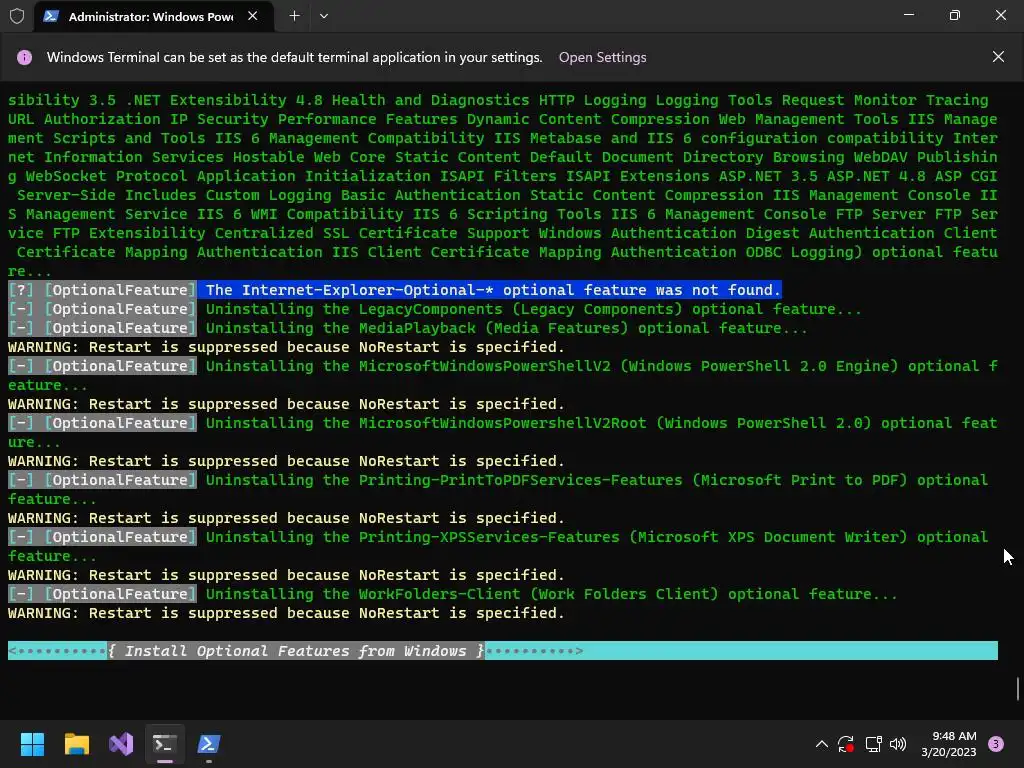
Task: Click the MicrosoftWindowsPowershellV2Root line
Action: [x=503, y=432]
